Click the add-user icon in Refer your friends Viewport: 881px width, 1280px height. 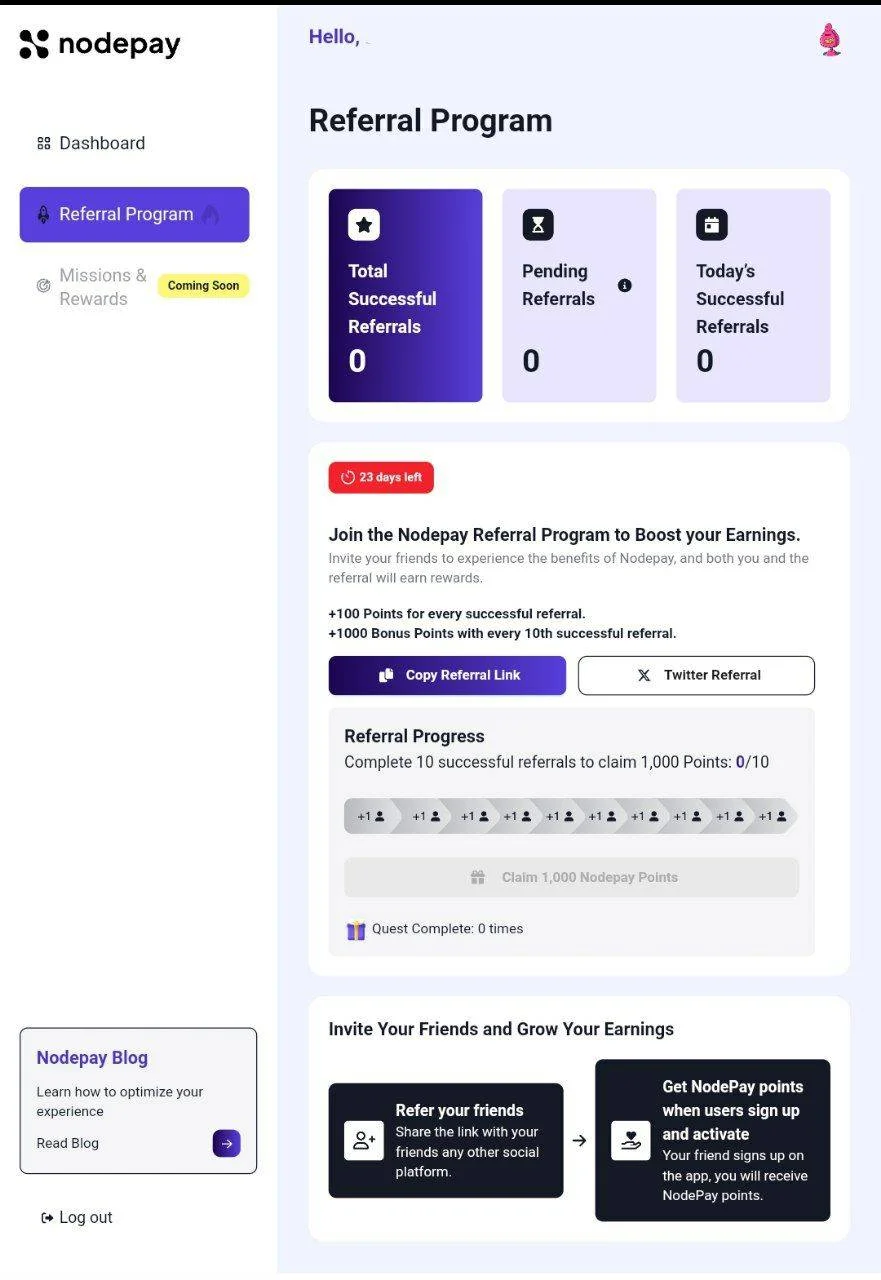pos(364,1140)
